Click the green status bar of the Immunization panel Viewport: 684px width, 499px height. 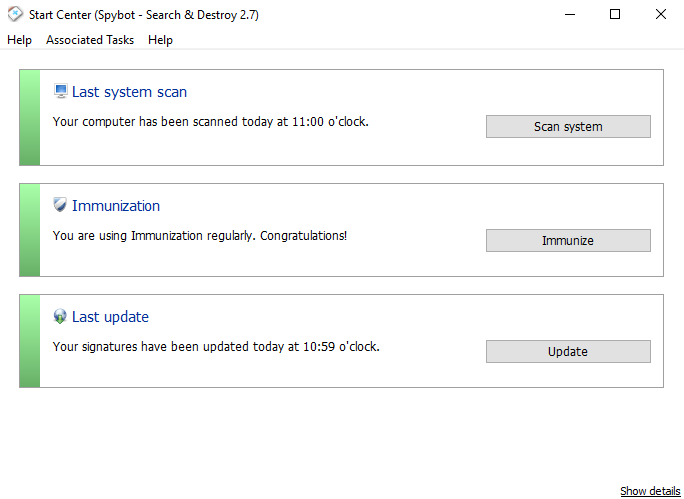coord(30,229)
